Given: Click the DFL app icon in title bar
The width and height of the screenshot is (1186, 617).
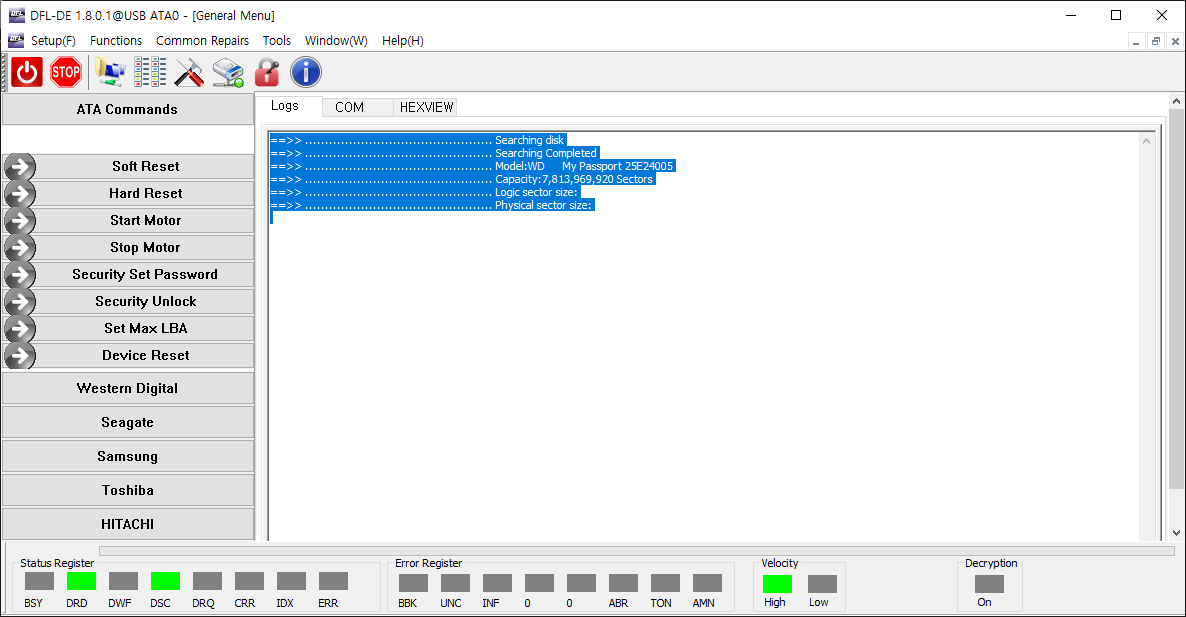Looking at the screenshot, I should [16, 15].
